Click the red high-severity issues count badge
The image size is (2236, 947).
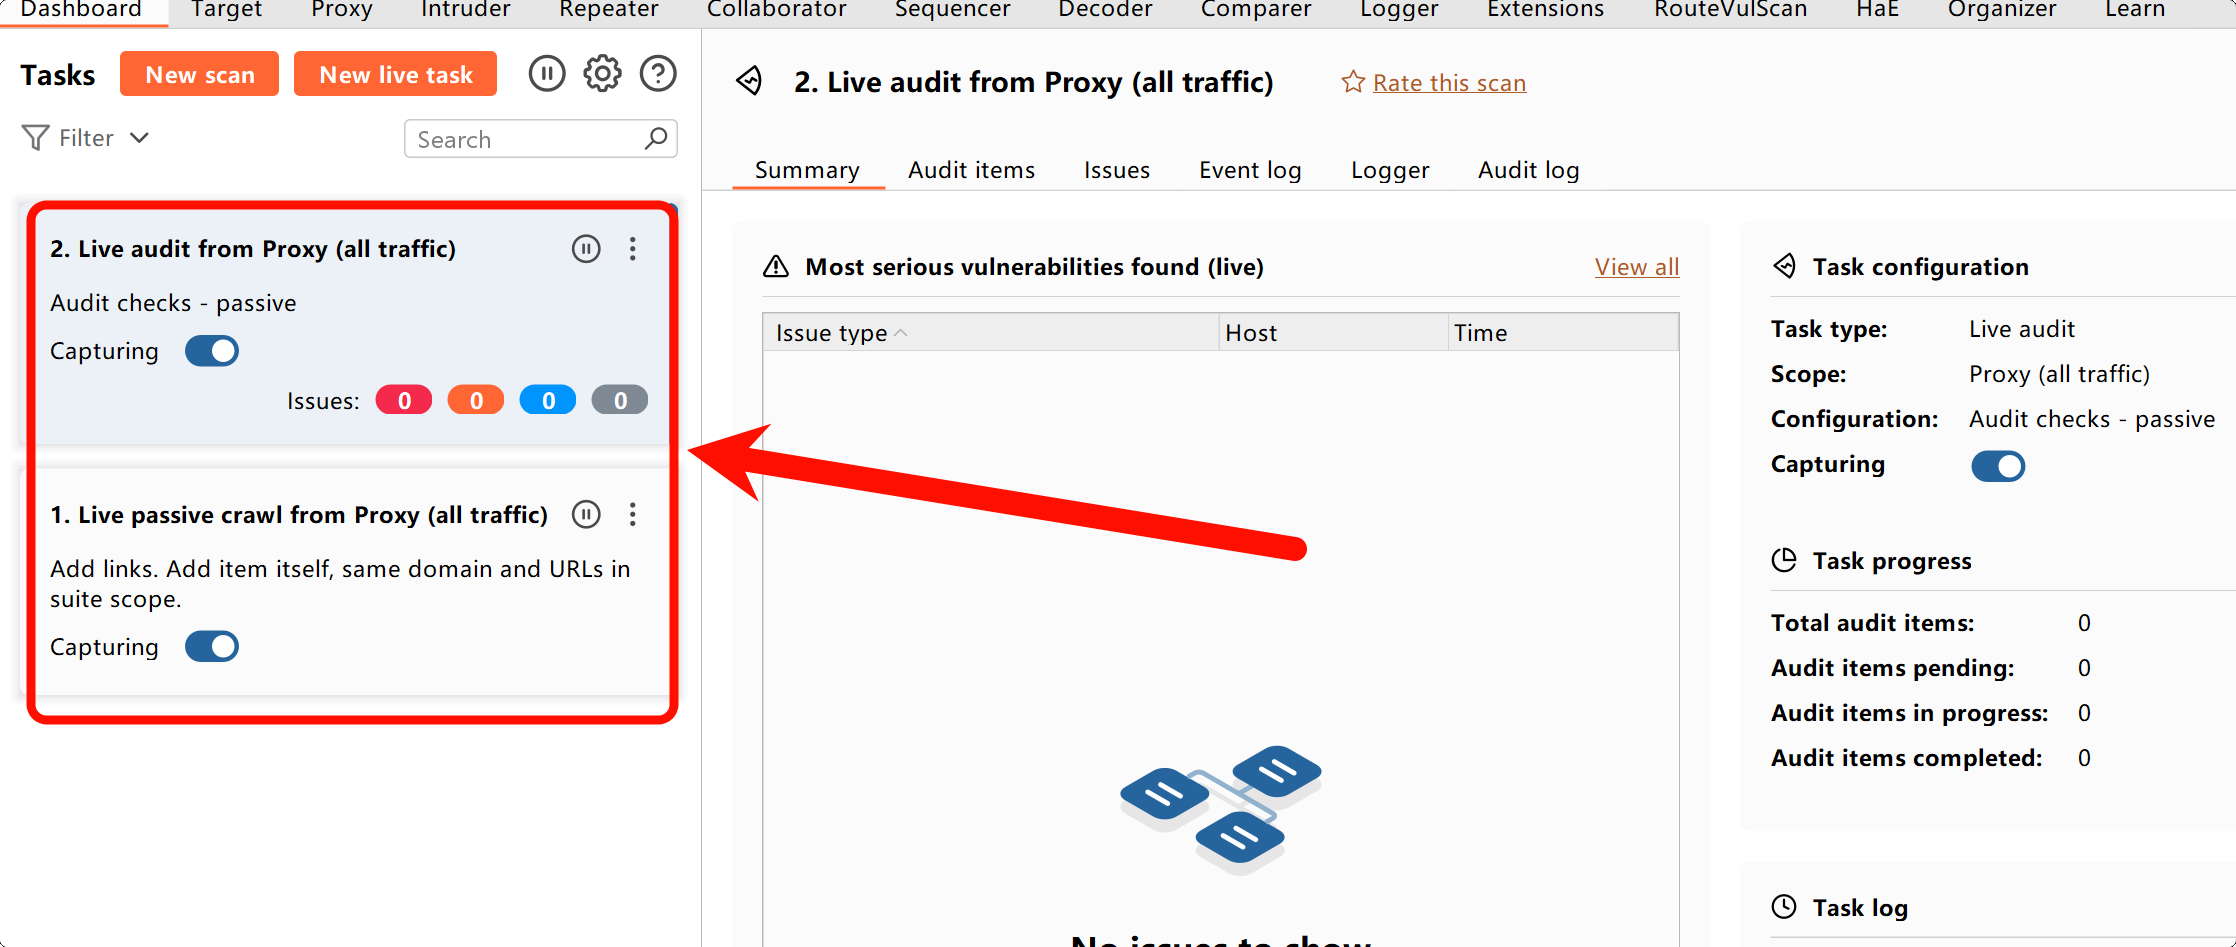point(404,401)
